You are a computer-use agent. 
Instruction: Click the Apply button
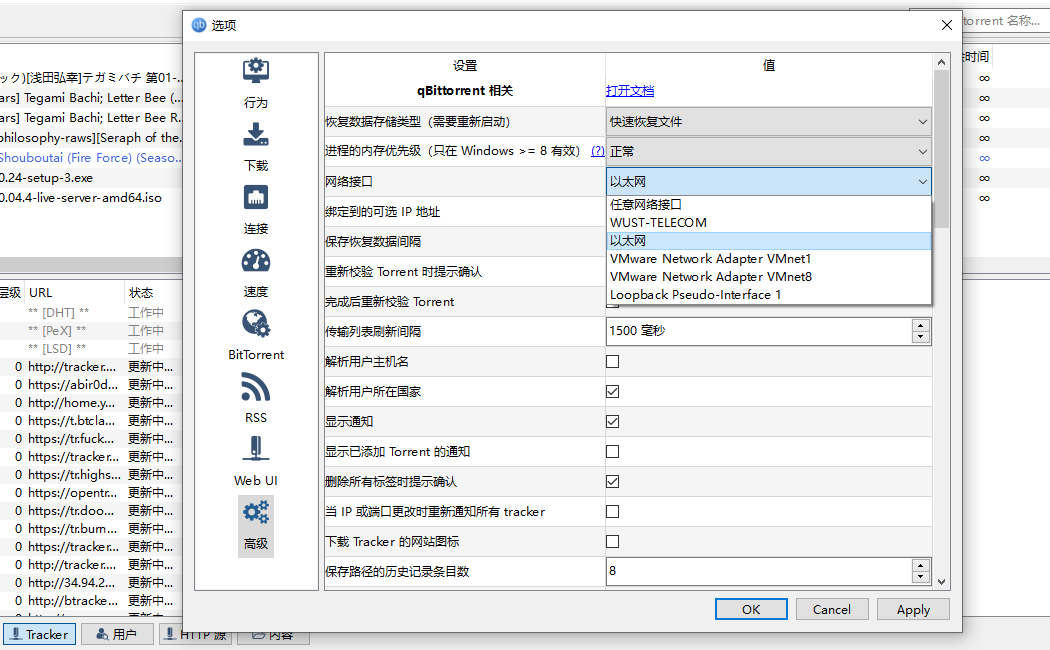click(x=913, y=609)
